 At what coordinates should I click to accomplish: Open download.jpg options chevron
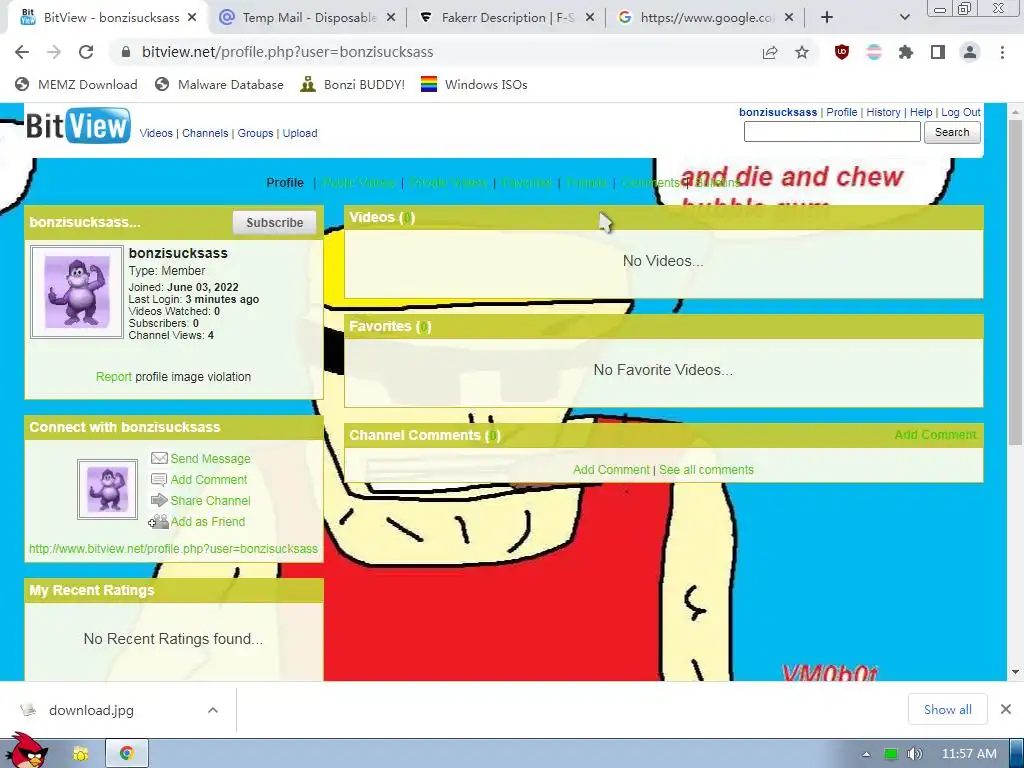click(x=213, y=710)
